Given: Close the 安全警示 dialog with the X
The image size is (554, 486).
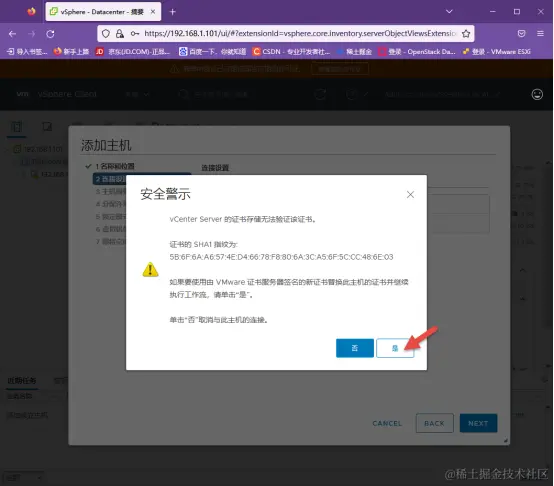Looking at the screenshot, I should pos(410,195).
